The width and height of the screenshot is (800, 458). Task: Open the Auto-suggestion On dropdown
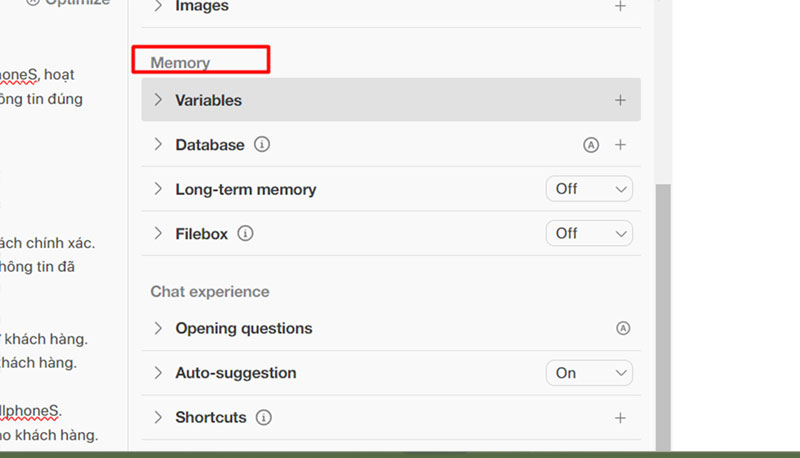[x=589, y=373]
